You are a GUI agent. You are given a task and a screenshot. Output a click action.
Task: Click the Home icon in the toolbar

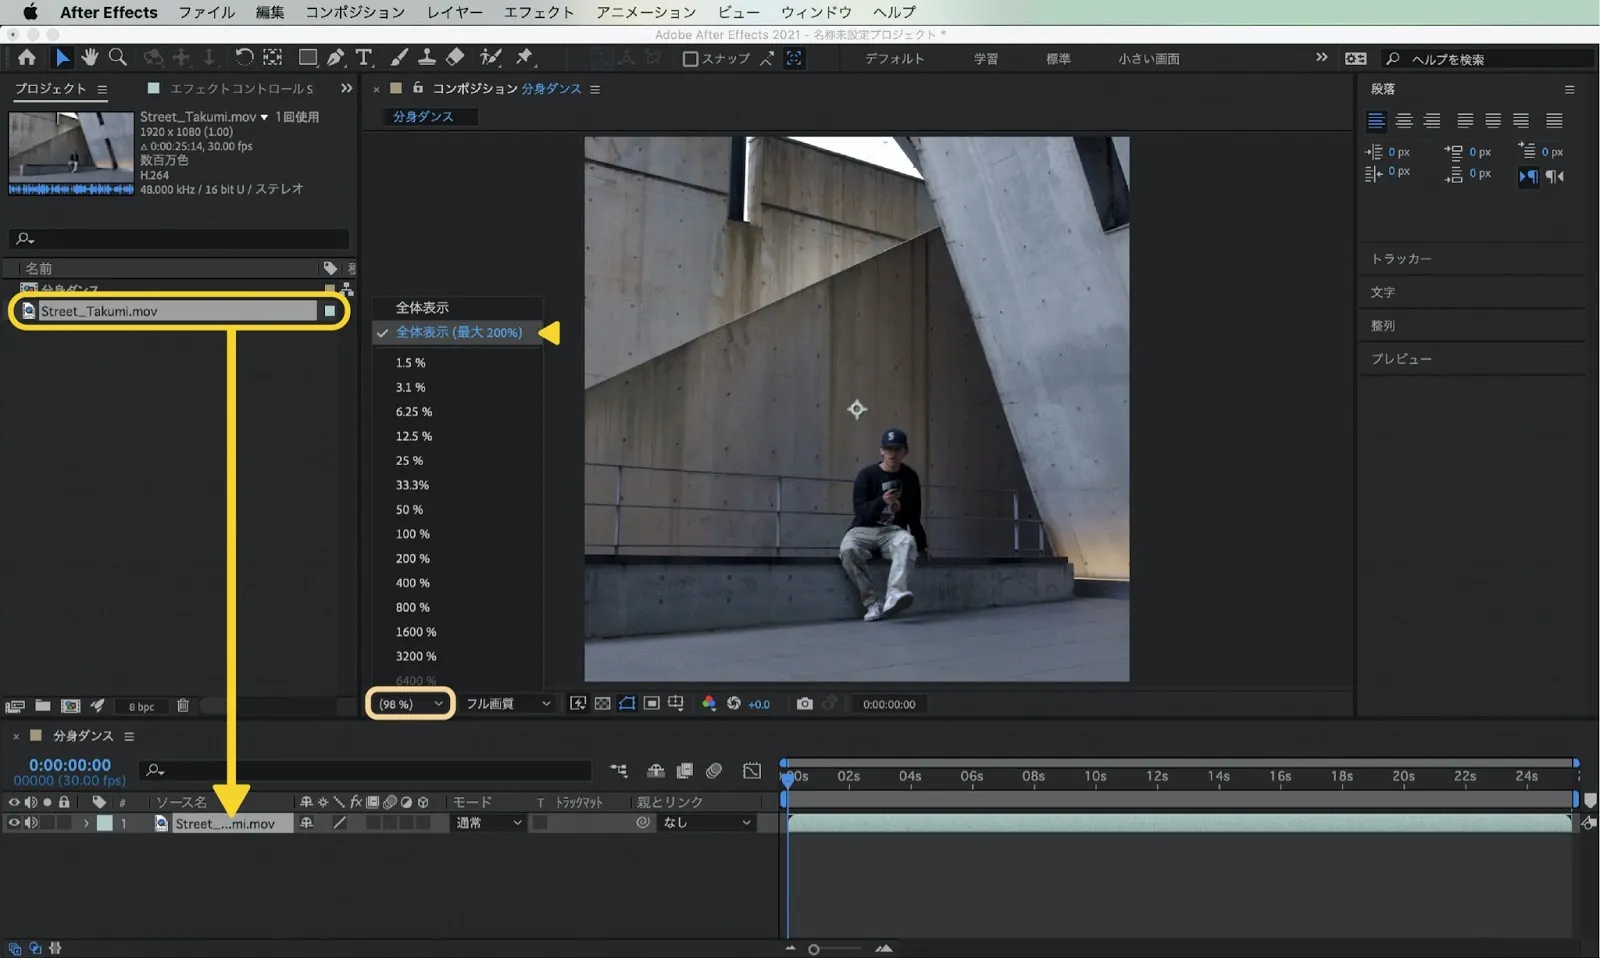(27, 57)
